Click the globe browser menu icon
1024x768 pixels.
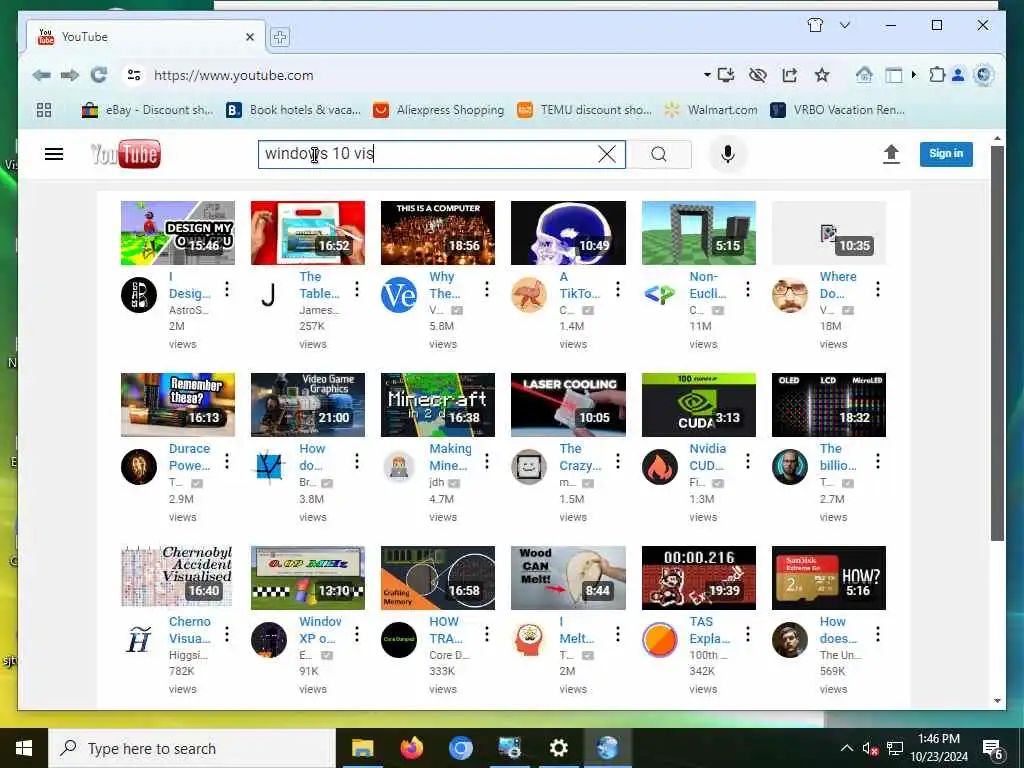point(983,75)
